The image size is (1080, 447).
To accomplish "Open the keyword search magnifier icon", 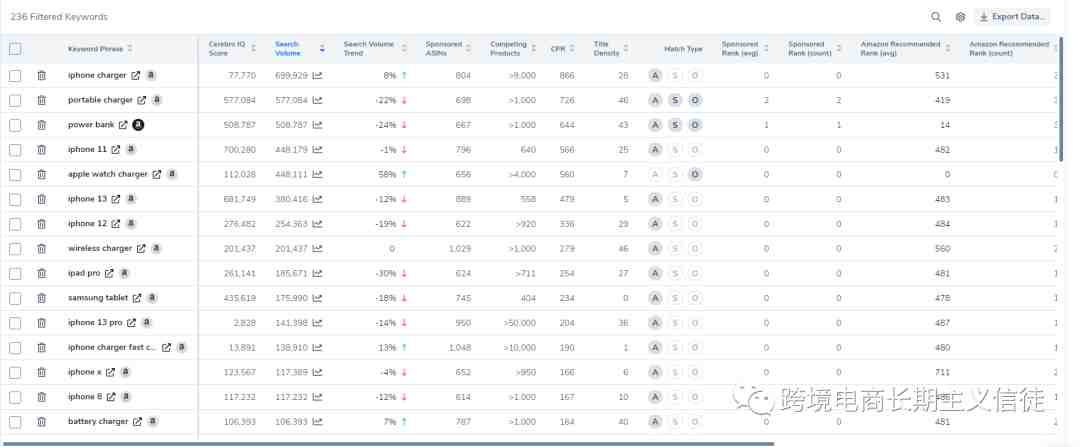I will coord(935,17).
